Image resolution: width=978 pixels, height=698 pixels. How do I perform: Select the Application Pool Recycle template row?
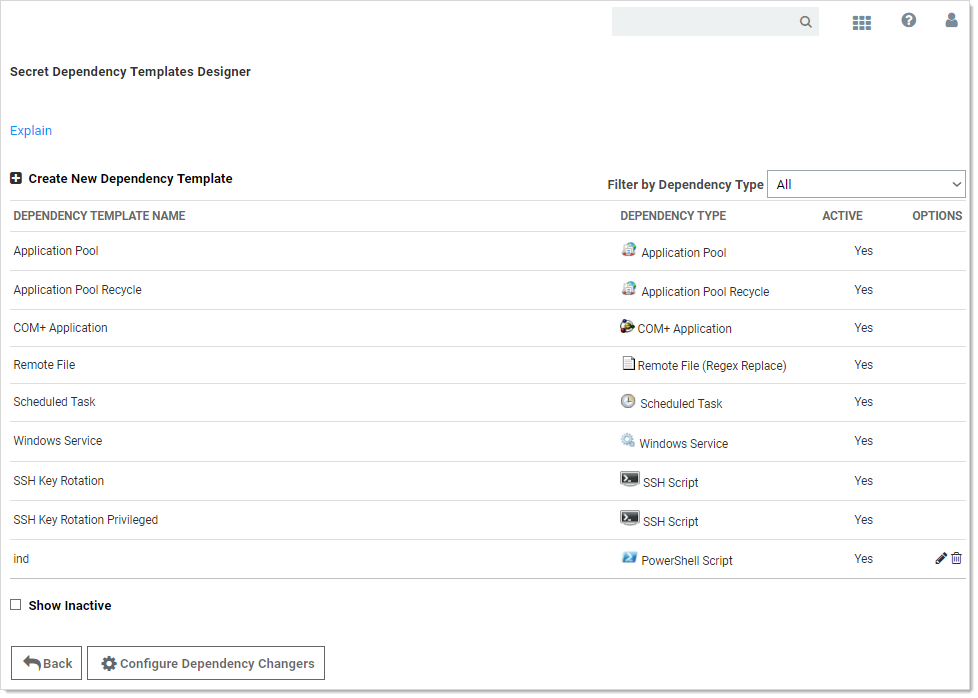(x=78, y=290)
